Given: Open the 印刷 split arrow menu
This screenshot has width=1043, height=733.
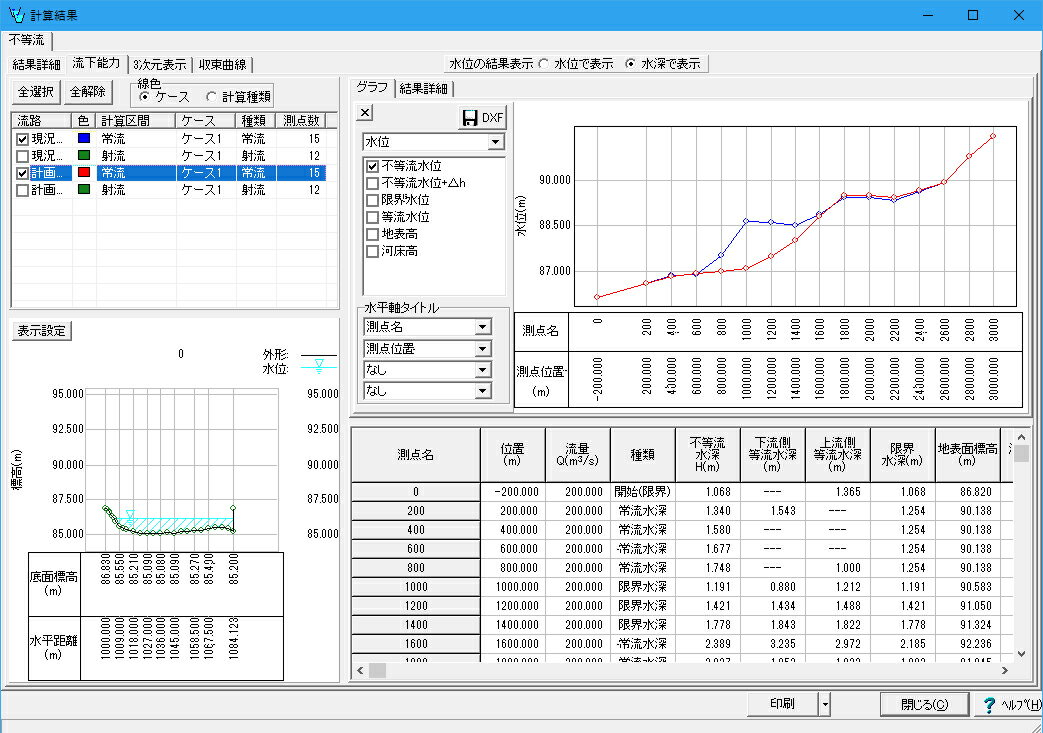Looking at the screenshot, I should 824,704.
